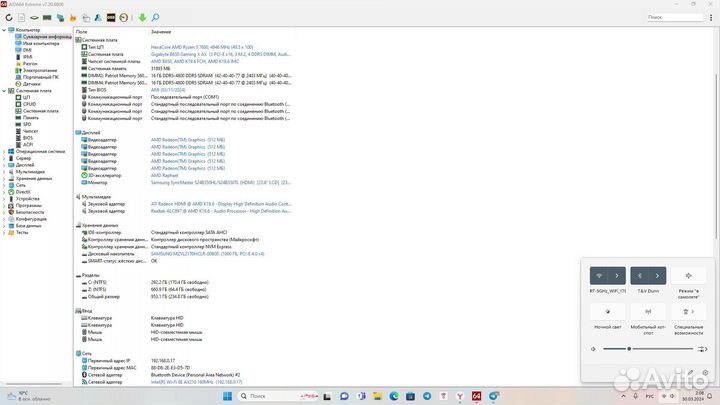
Task: Click microphone icon in system tray
Action: [x=636, y=396]
